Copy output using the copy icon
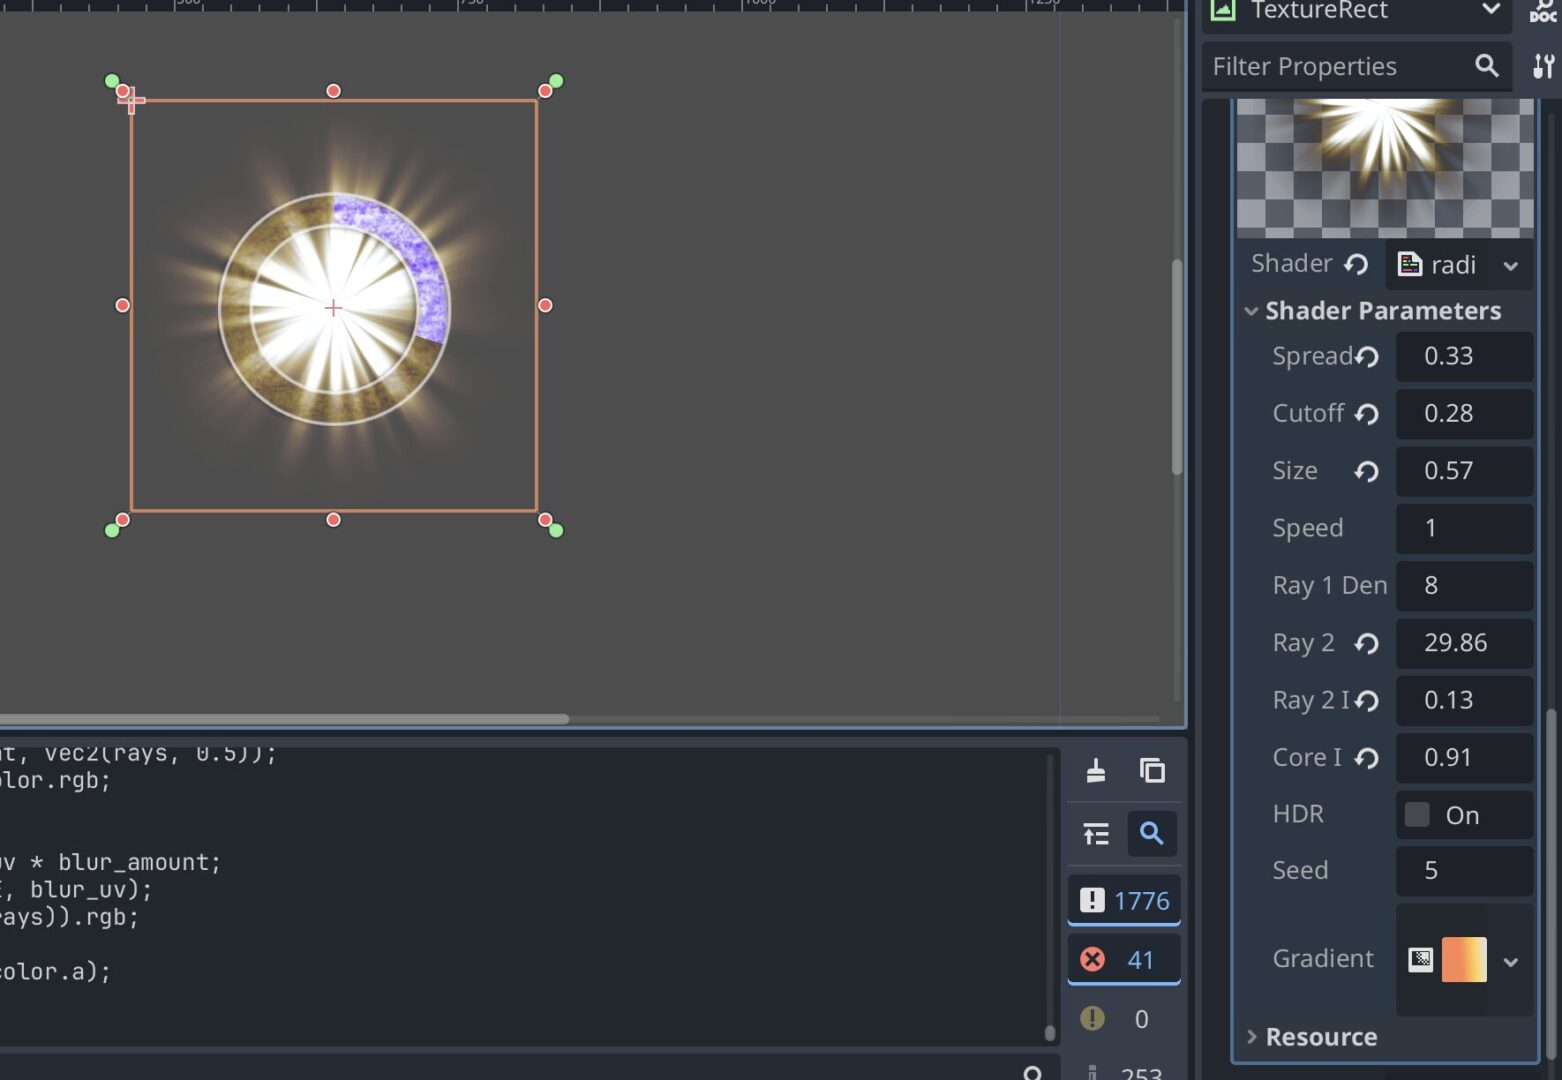The height and width of the screenshot is (1080, 1562). point(1152,771)
